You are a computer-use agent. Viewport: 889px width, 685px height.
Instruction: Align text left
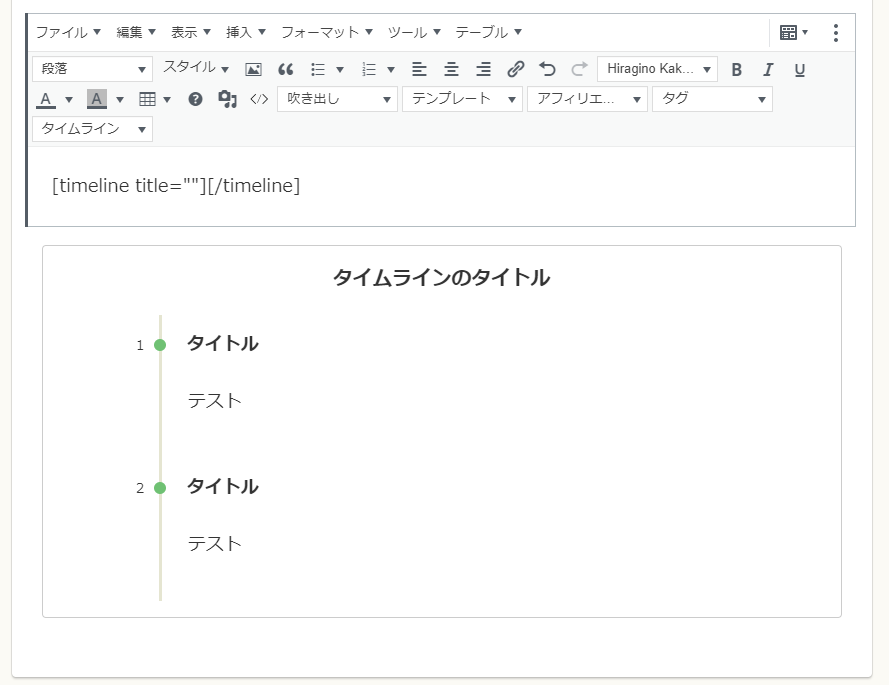tap(419, 69)
